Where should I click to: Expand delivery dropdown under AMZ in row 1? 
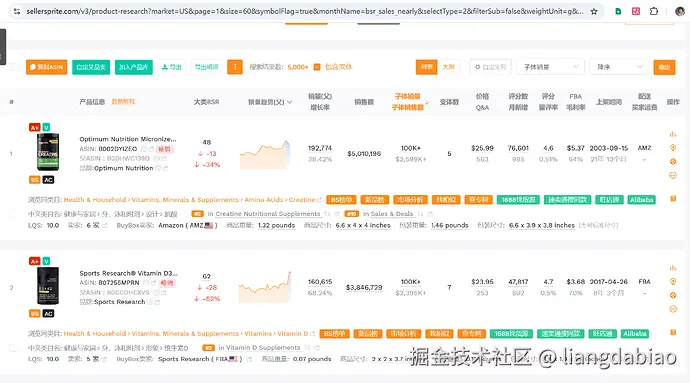(644, 159)
